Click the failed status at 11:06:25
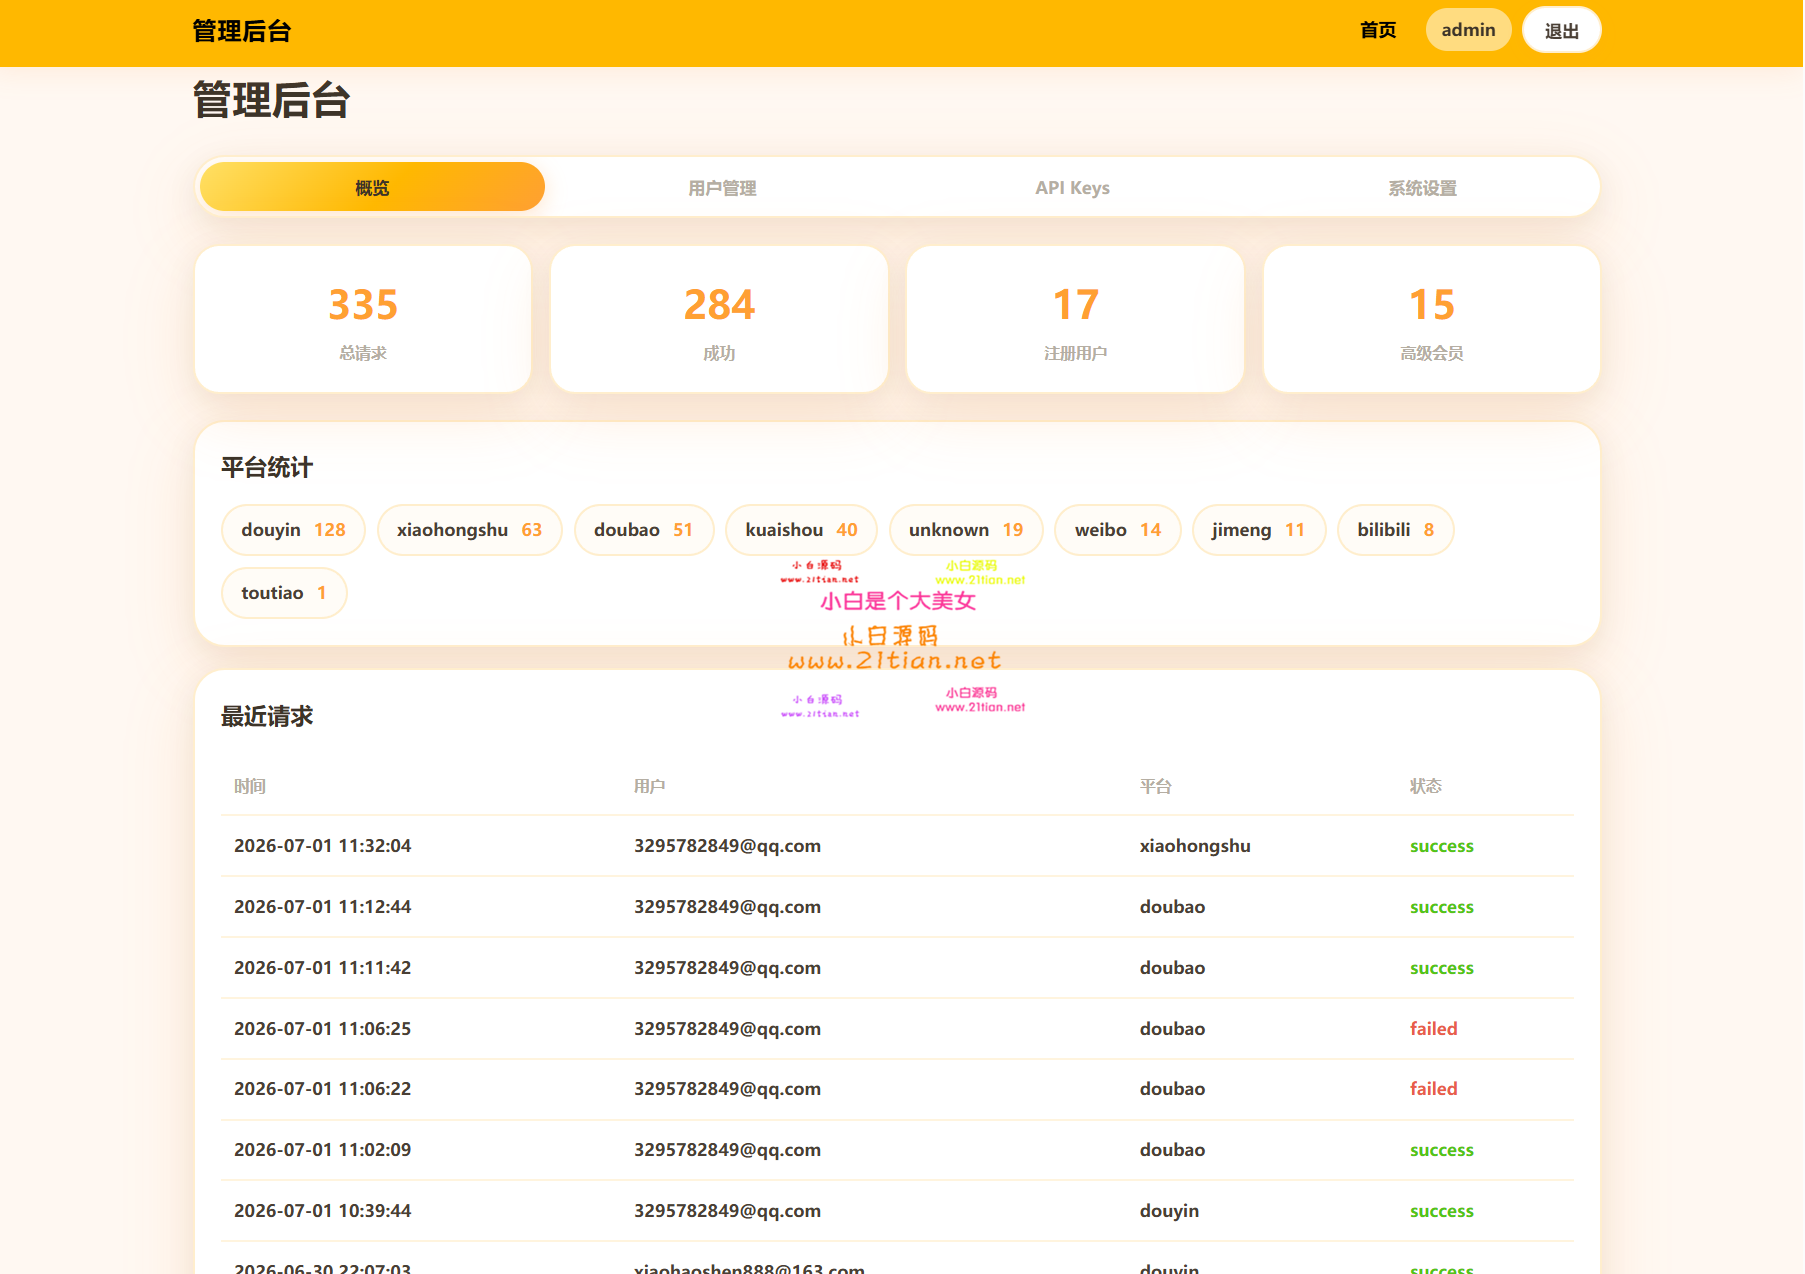 pos(1433,1028)
